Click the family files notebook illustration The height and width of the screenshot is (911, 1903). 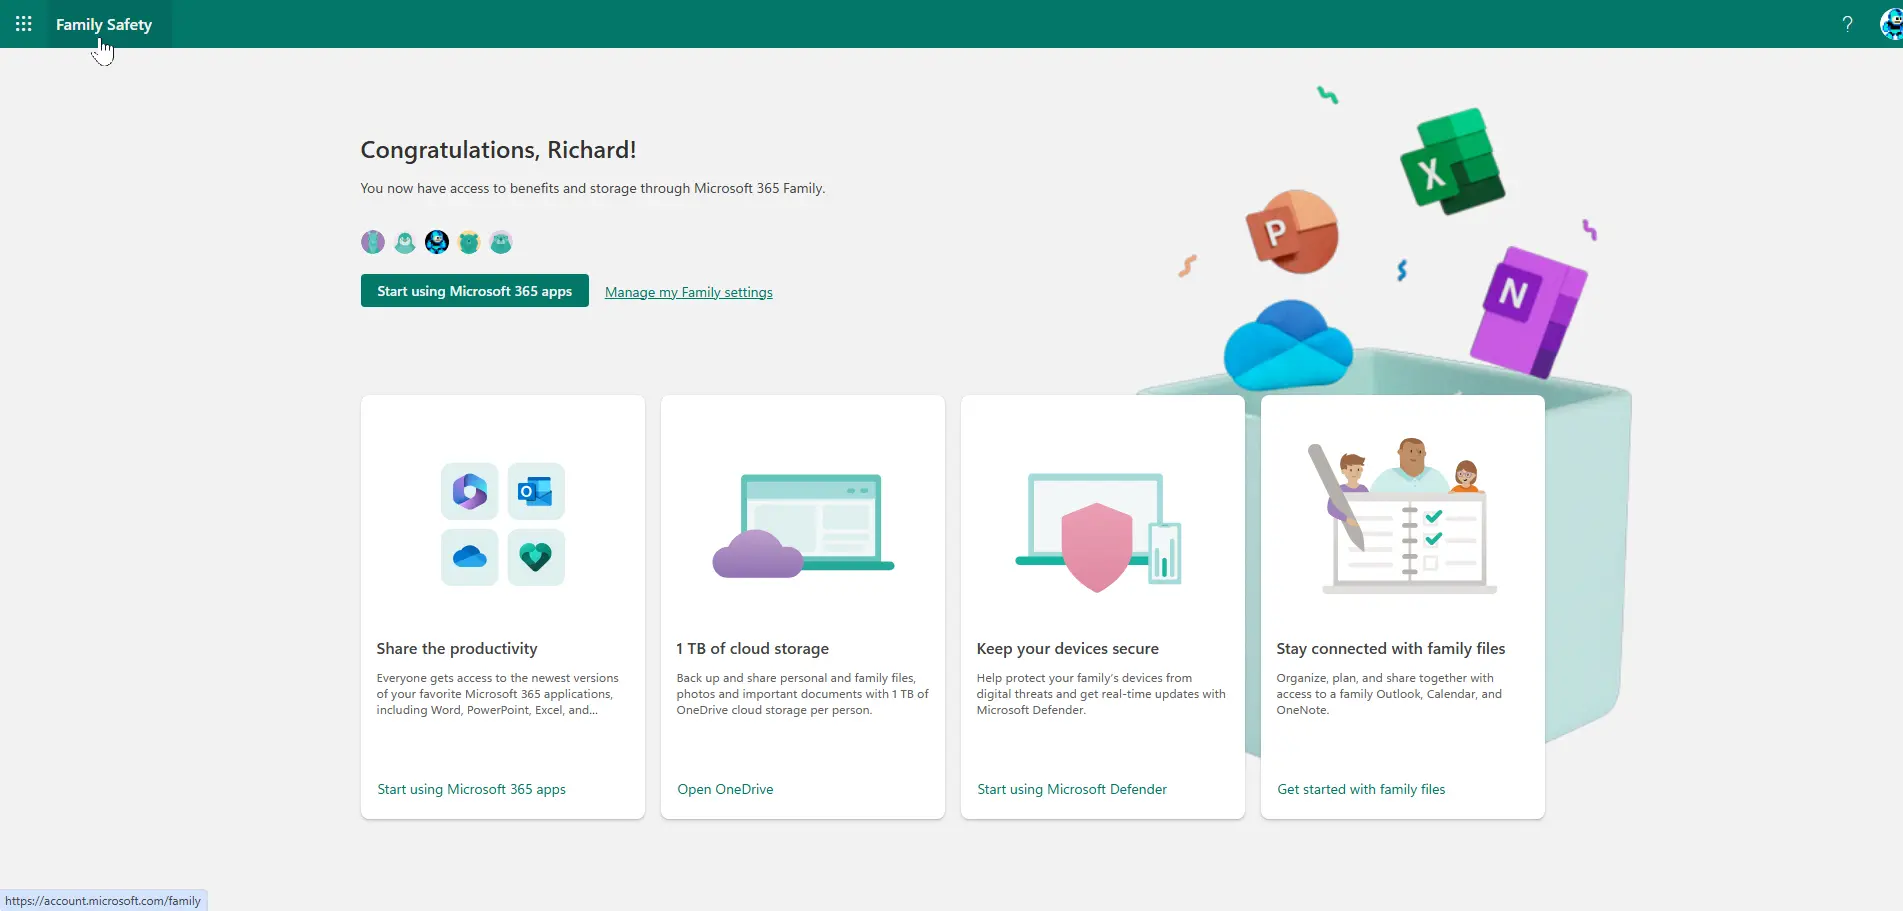click(x=1403, y=516)
